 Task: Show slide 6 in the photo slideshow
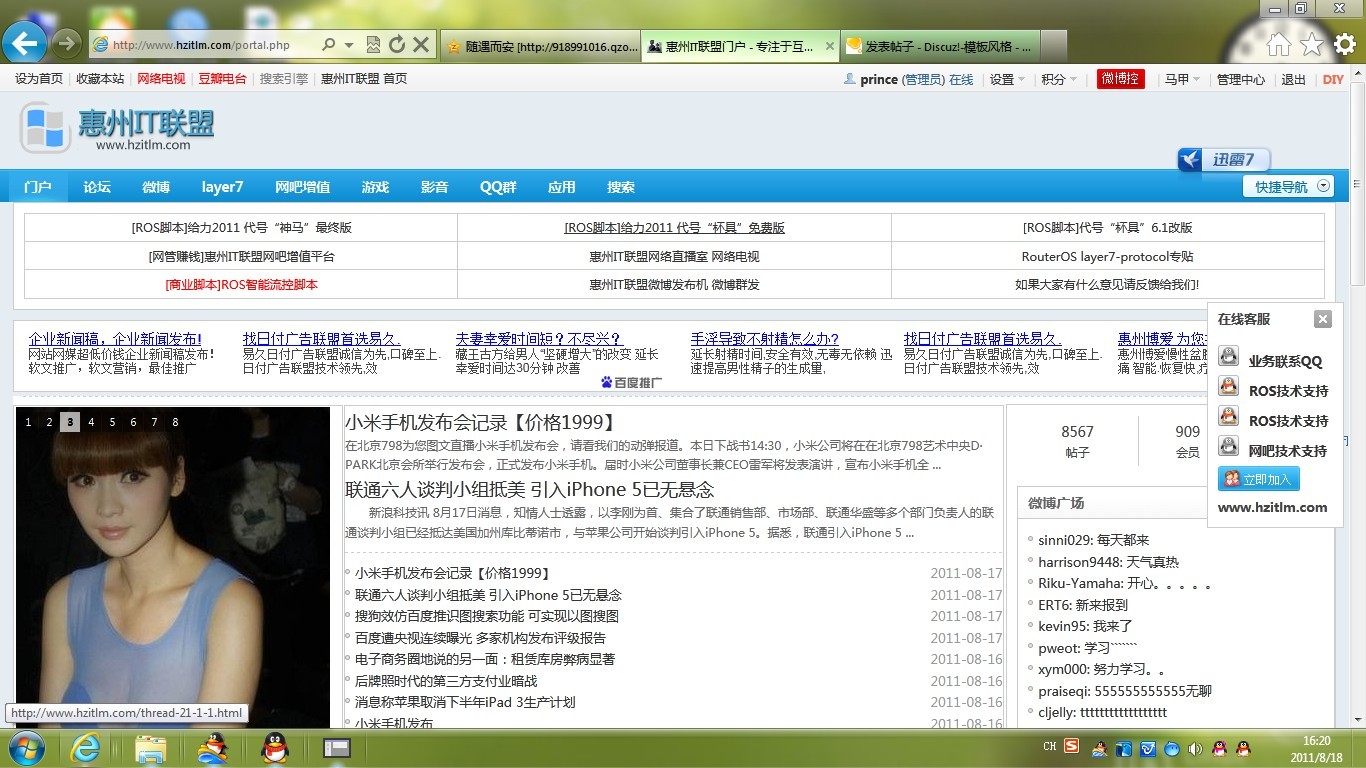[x=133, y=422]
